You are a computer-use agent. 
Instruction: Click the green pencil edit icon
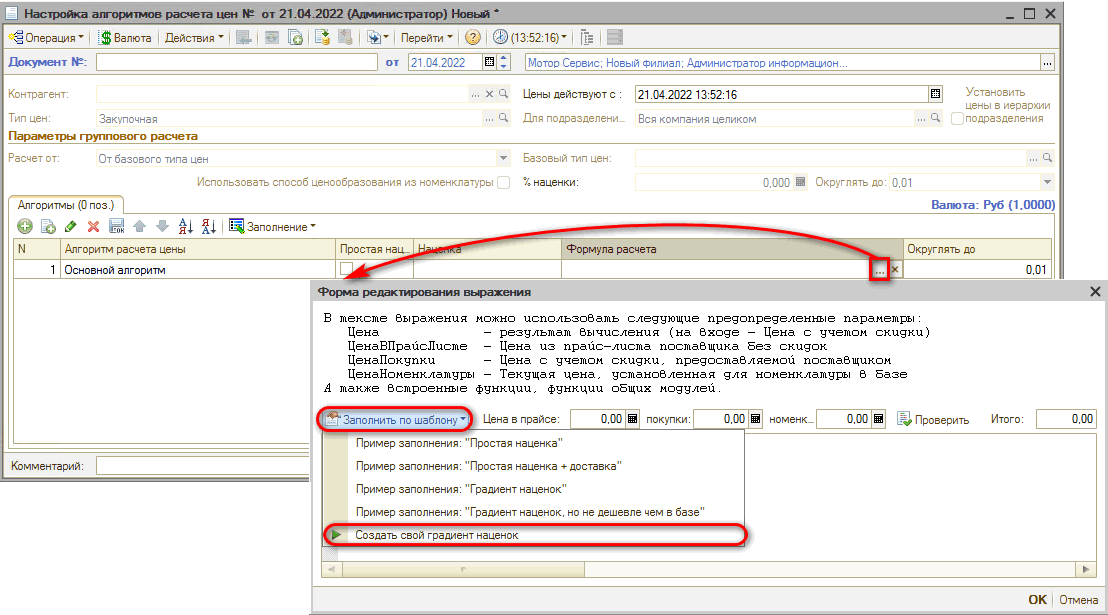tap(70, 226)
